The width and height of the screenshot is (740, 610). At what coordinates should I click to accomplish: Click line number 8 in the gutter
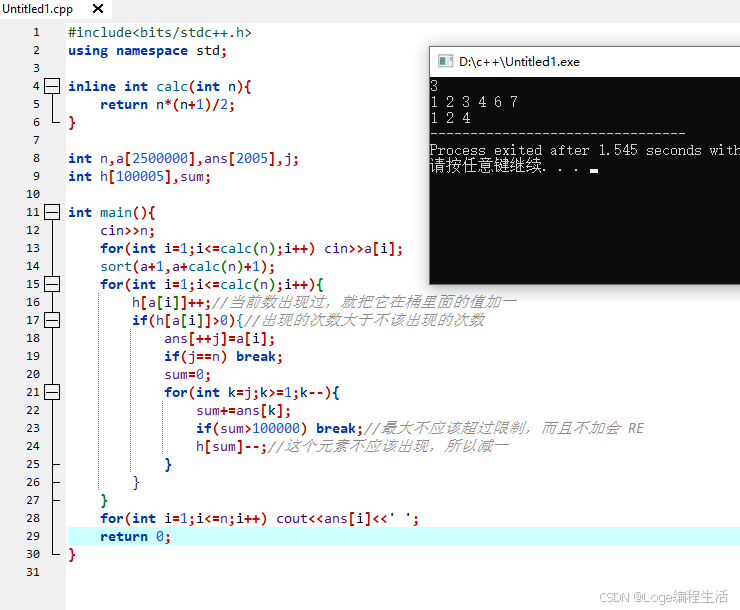(x=36, y=159)
